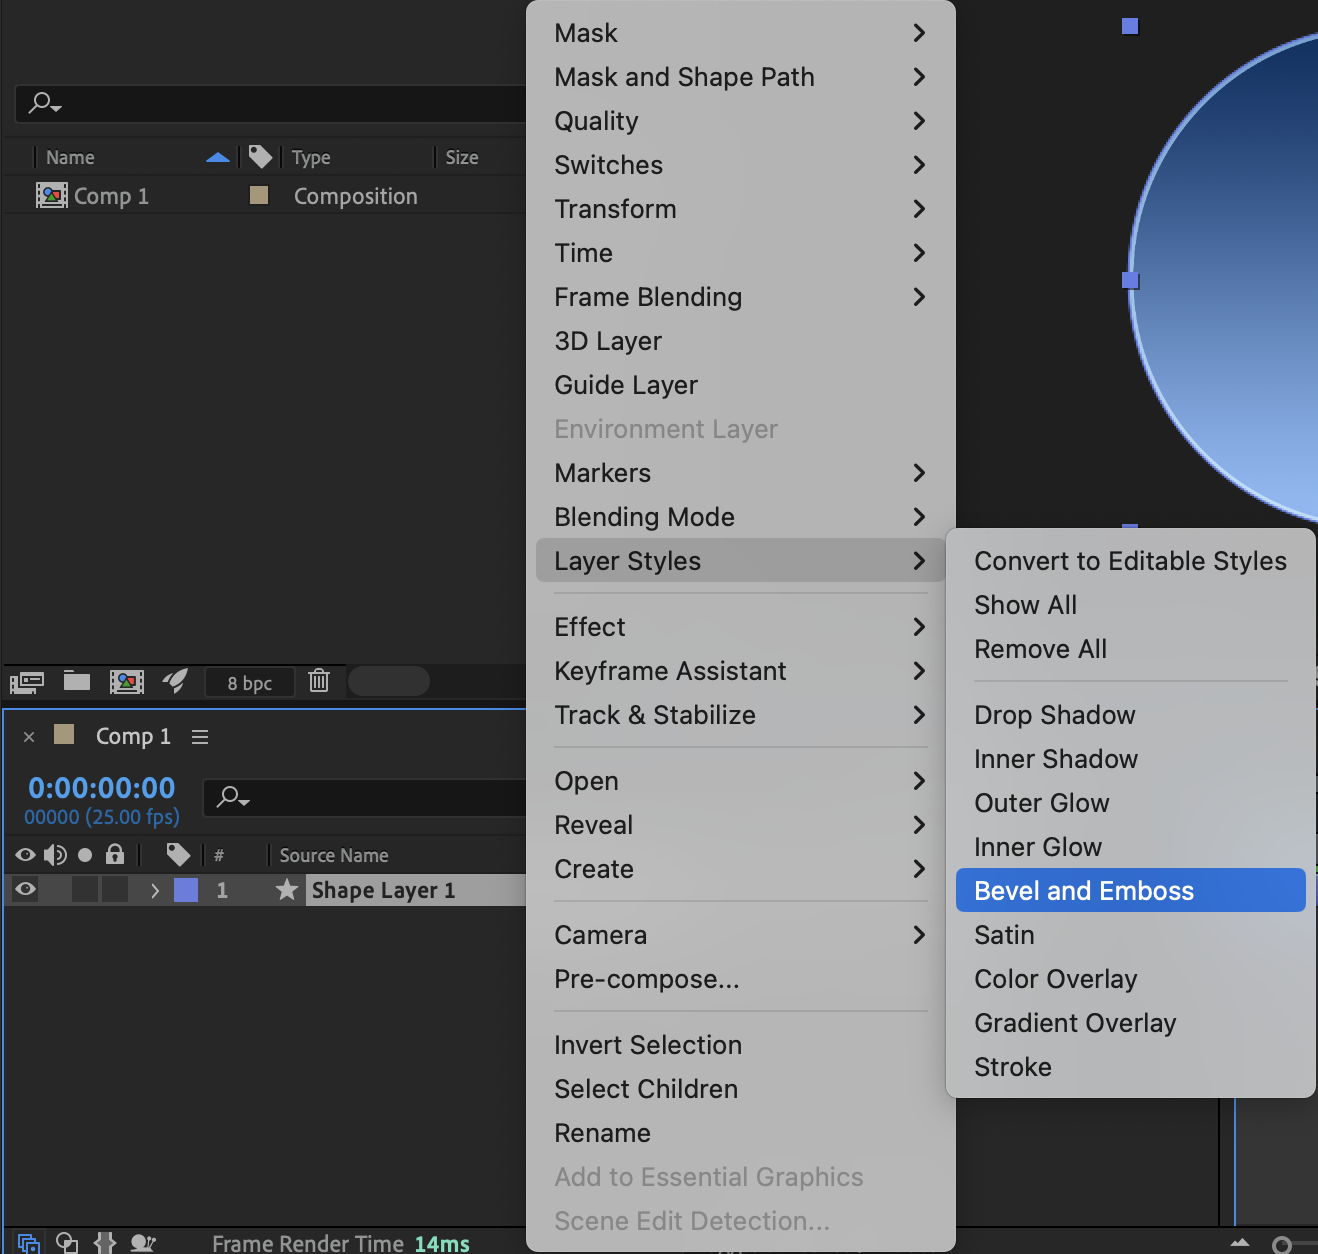The image size is (1318, 1254).
Task: Click the new composition icon
Action: point(127,682)
